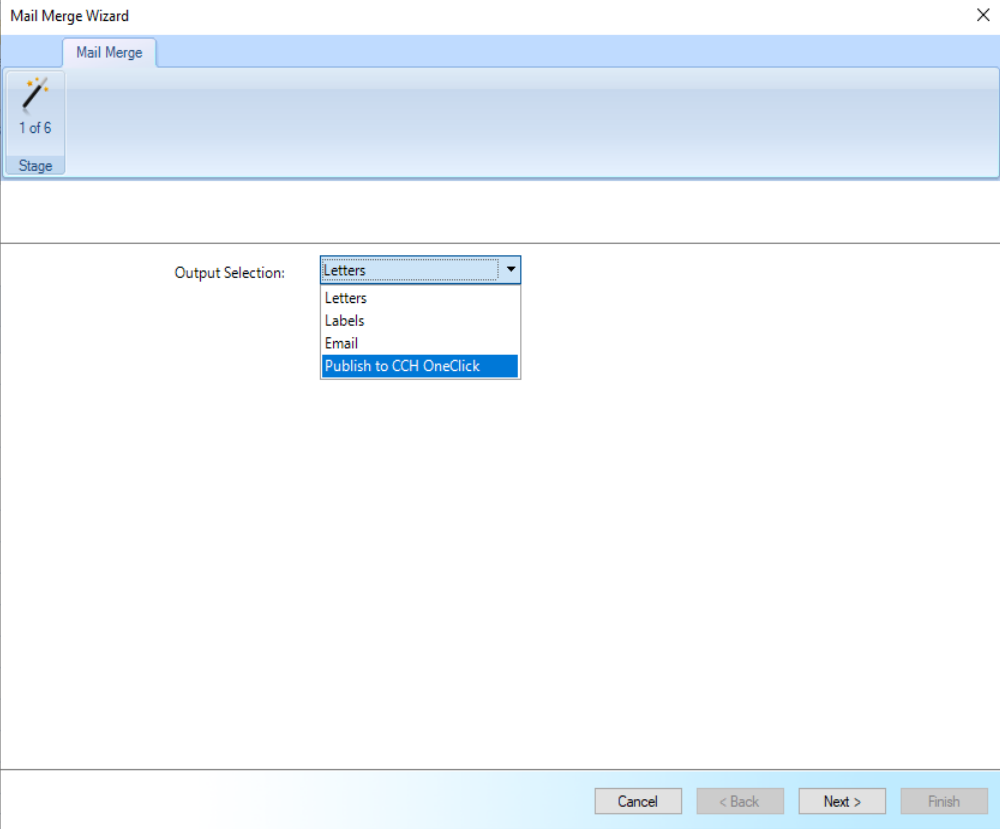This screenshot has height=829, width=1000.
Task: Switch to the Mail Merge tab
Action: click(109, 52)
